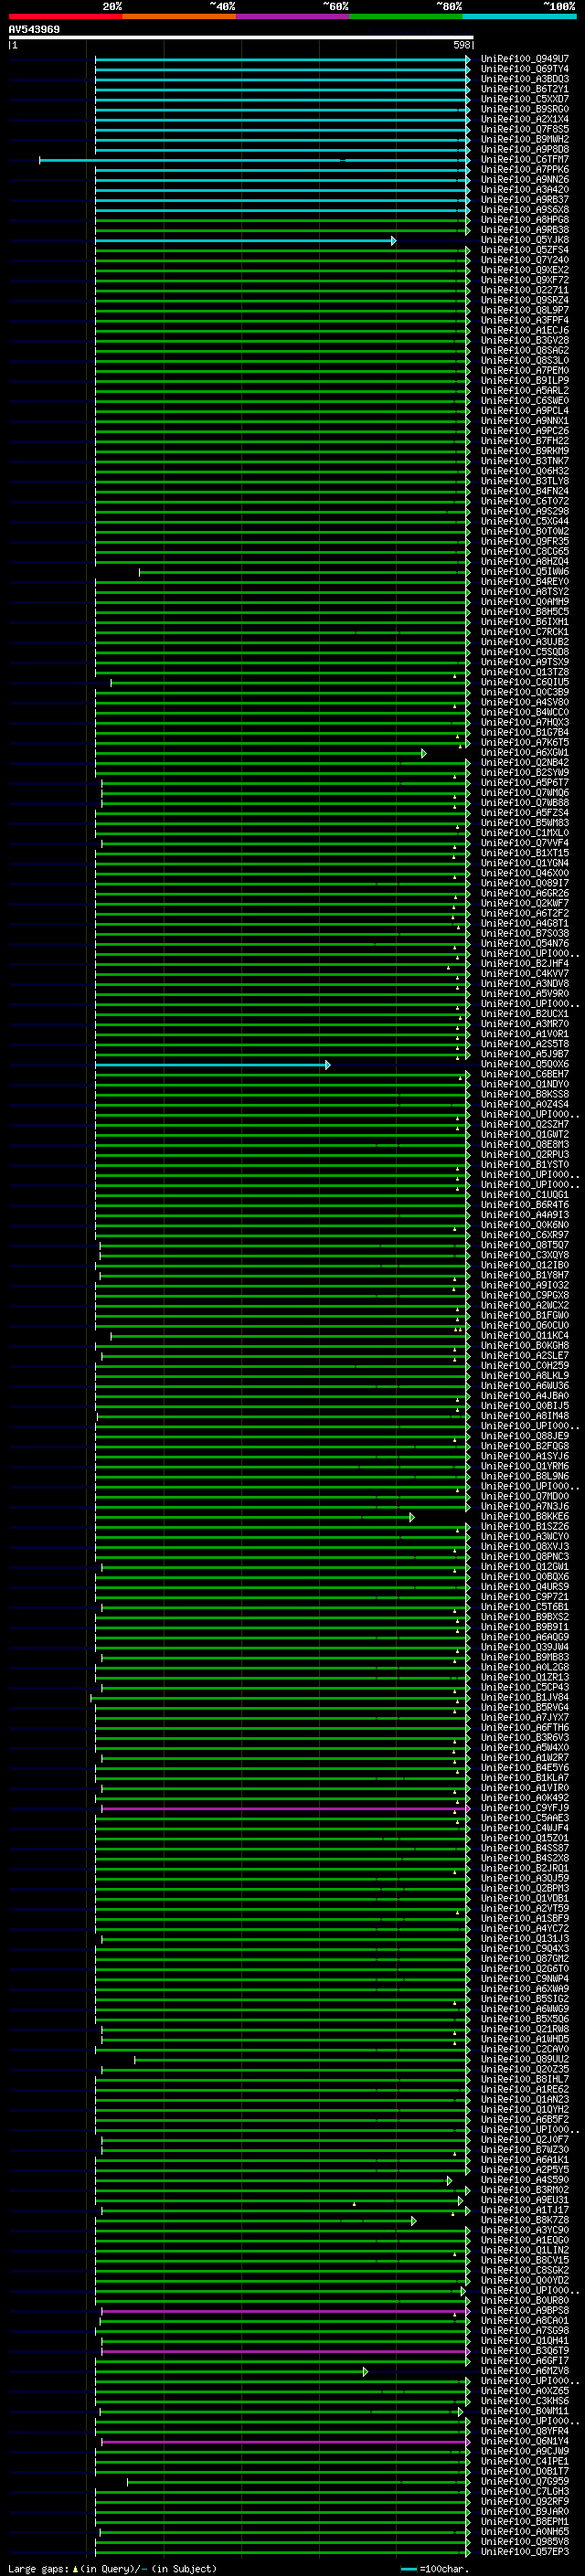Image resolution: width=585 pixels, height=2576 pixels.
Task: Select label UniRef100_Q7Y240
Action: [x=524, y=260]
